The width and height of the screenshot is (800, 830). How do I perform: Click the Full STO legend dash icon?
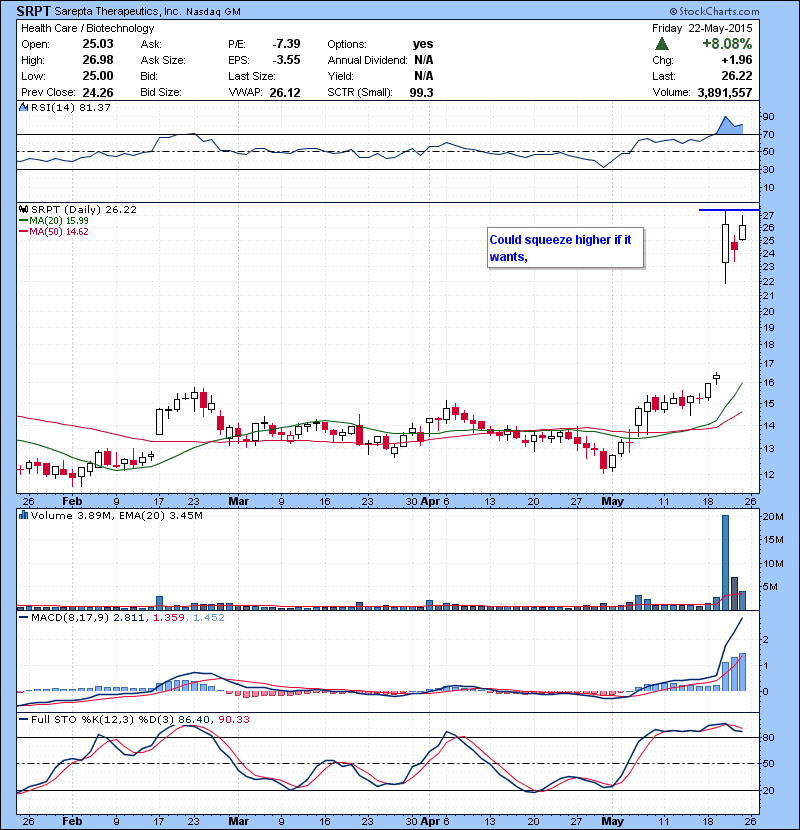[x=24, y=719]
